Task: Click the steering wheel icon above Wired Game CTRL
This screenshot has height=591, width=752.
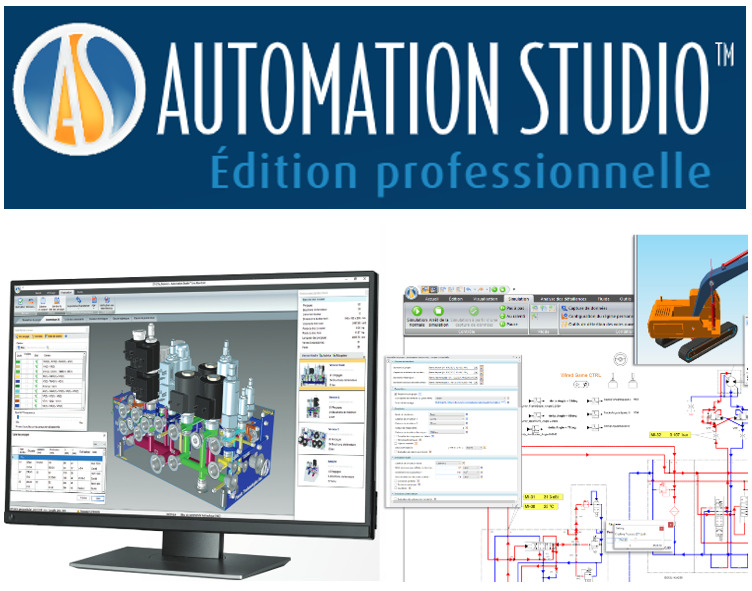Action: pyautogui.click(x=620, y=358)
